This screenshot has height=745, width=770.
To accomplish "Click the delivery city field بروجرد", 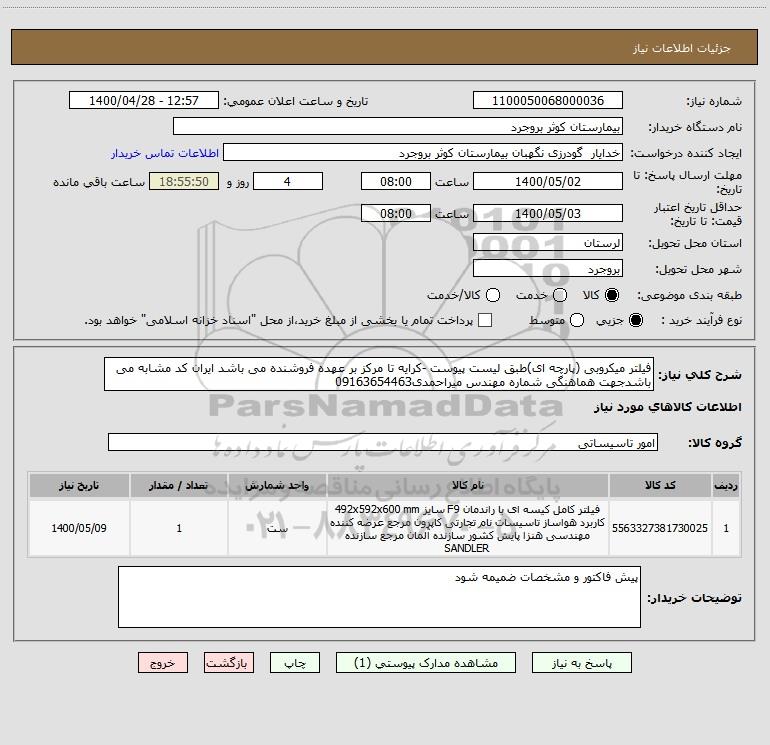I will pyautogui.click(x=548, y=268).
